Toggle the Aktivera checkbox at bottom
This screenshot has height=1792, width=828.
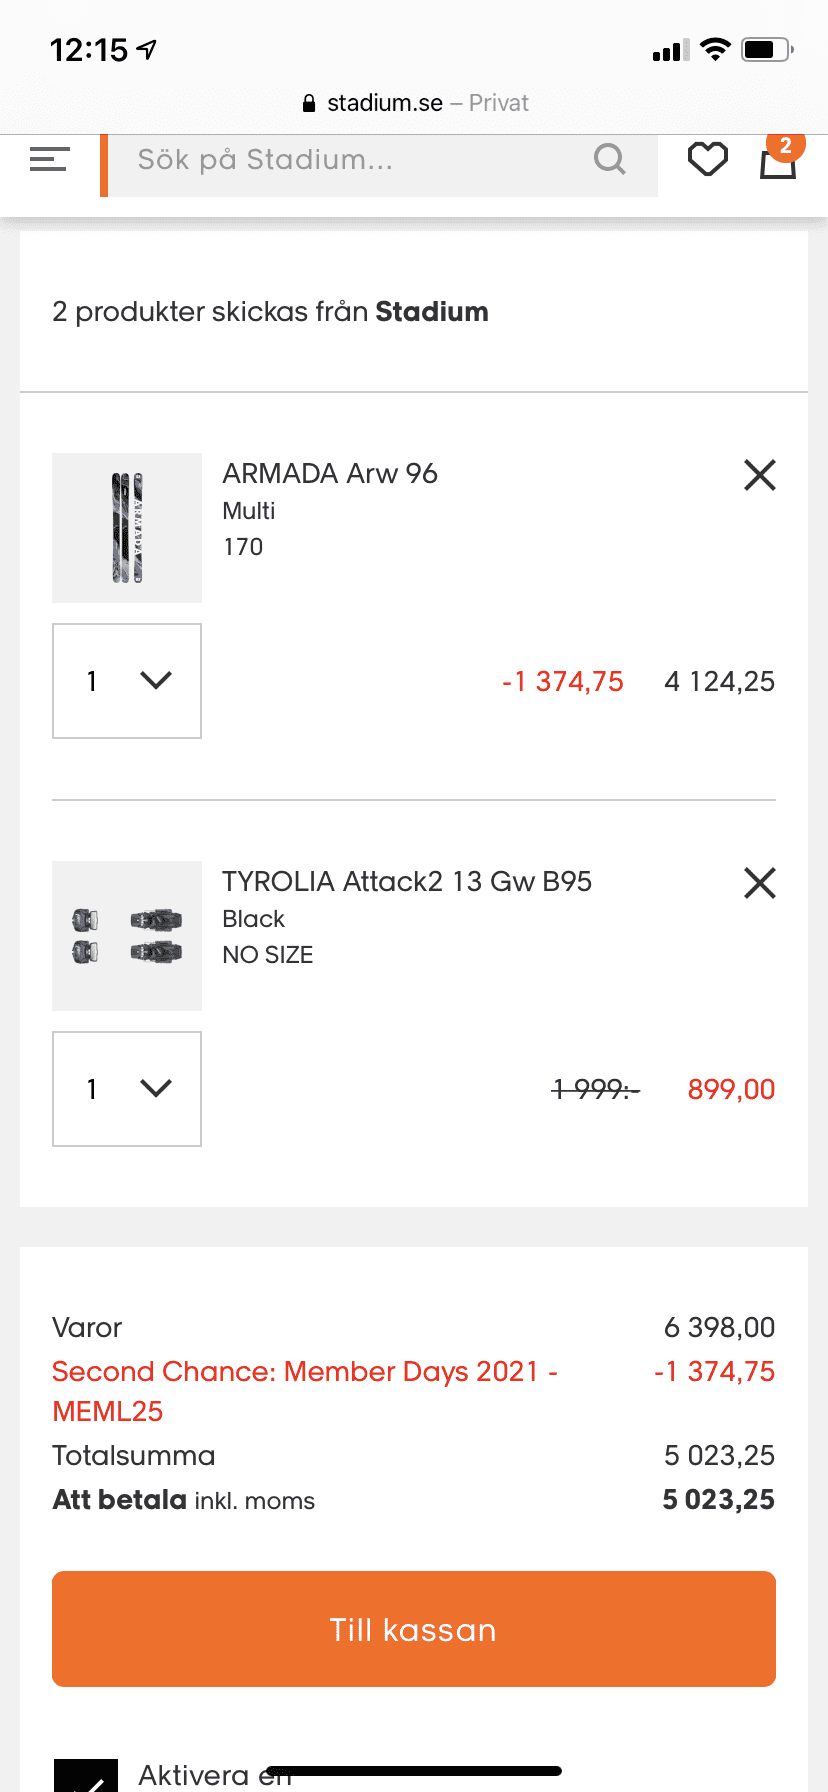click(86, 1776)
